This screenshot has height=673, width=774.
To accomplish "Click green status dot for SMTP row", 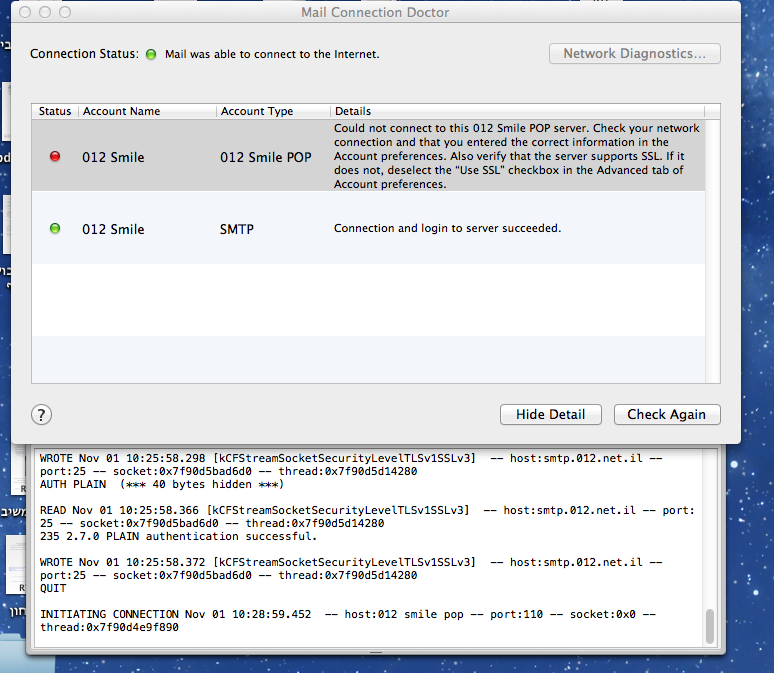I will coord(55,228).
